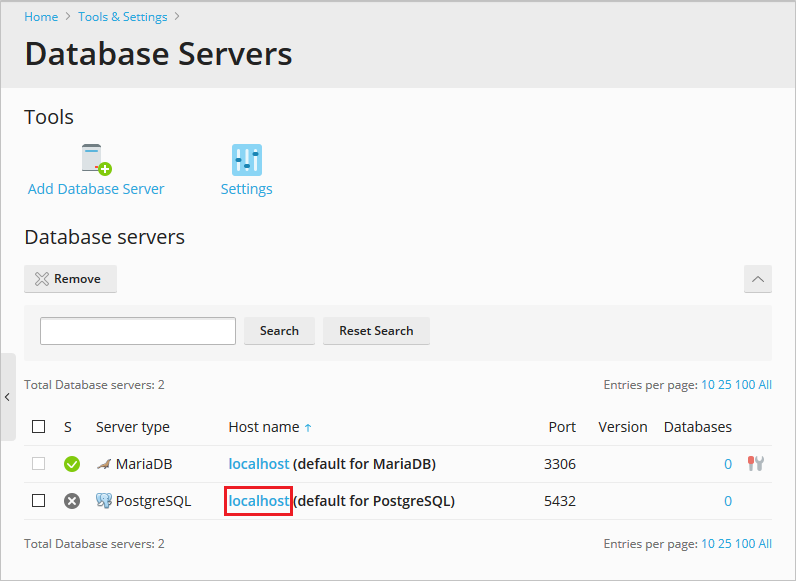Click the gray error status icon for PostgreSQL
Viewport: 796px width, 581px height.
pyautogui.click(x=72, y=501)
